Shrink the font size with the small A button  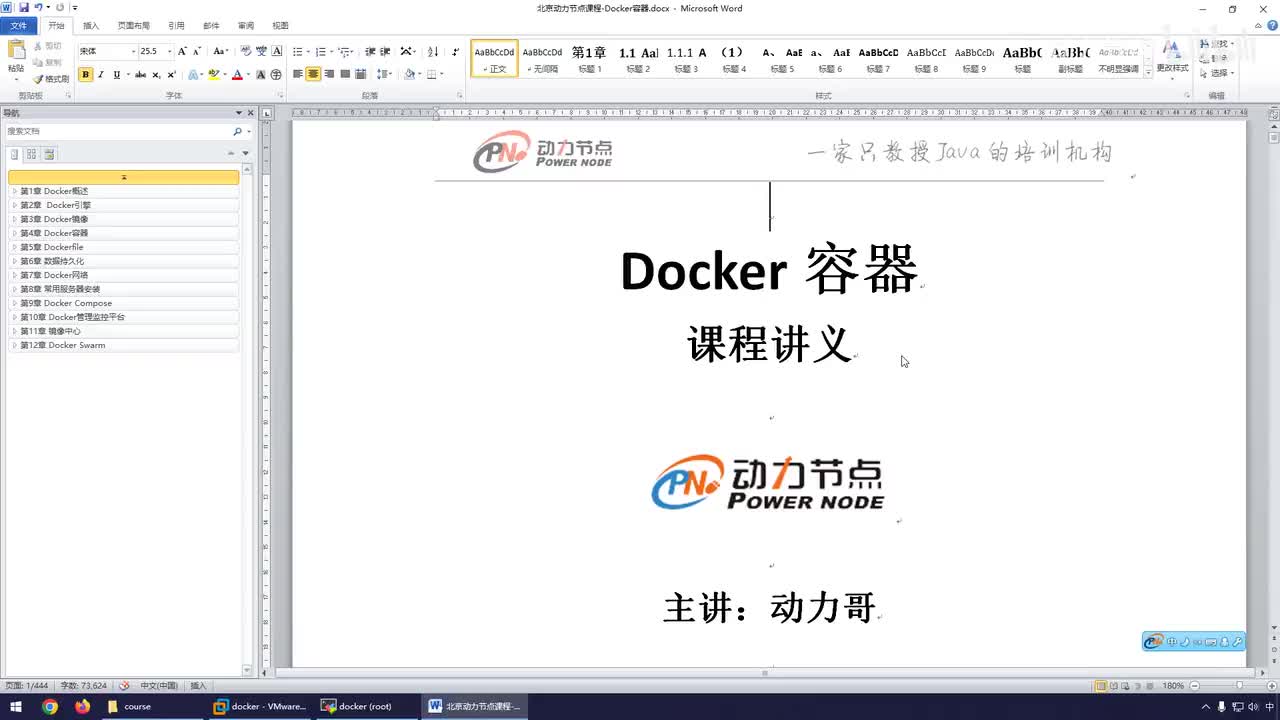196,51
